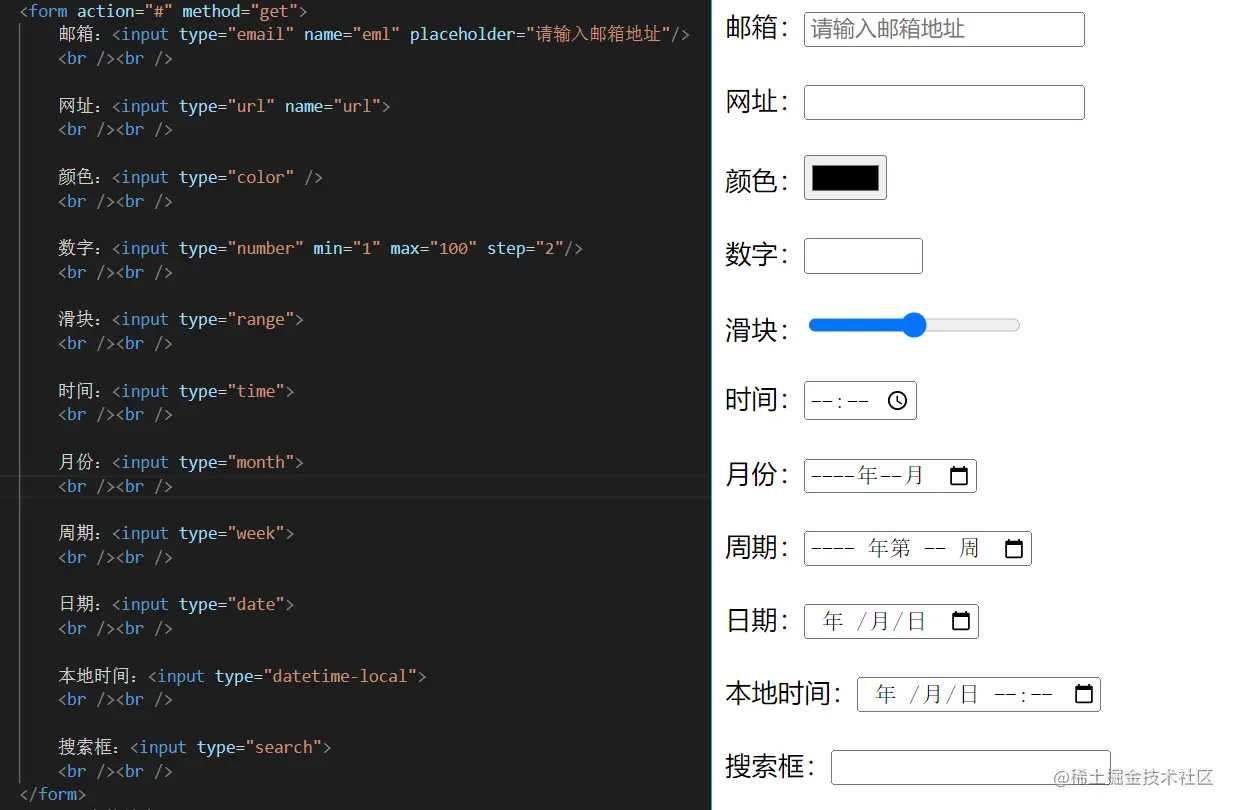
Task: Click the 网址: label in the preview
Action: [x=758, y=102]
